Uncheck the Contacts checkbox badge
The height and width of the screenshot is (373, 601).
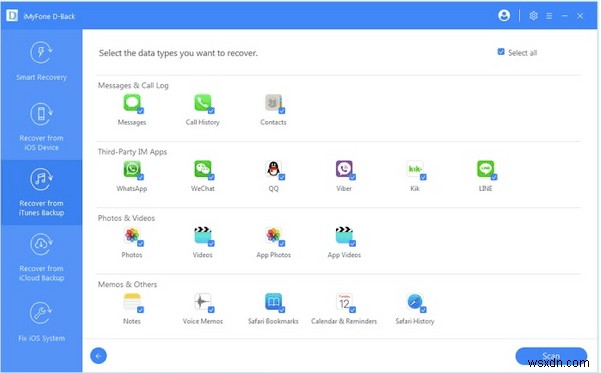point(282,111)
